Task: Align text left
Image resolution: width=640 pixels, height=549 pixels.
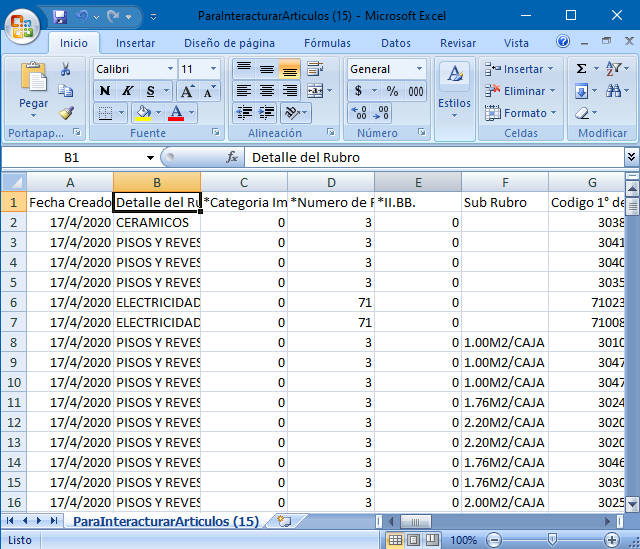Action: pyautogui.click(x=244, y=91)
